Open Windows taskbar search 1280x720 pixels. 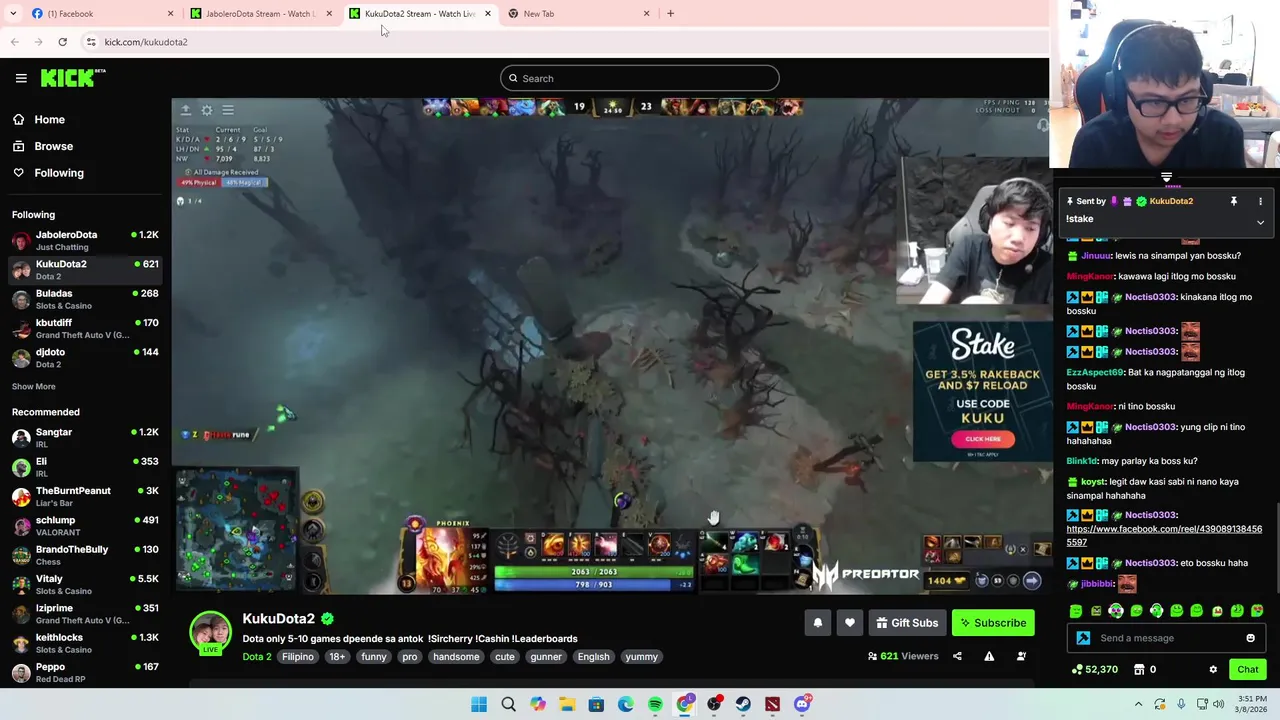tap(508, 704)
